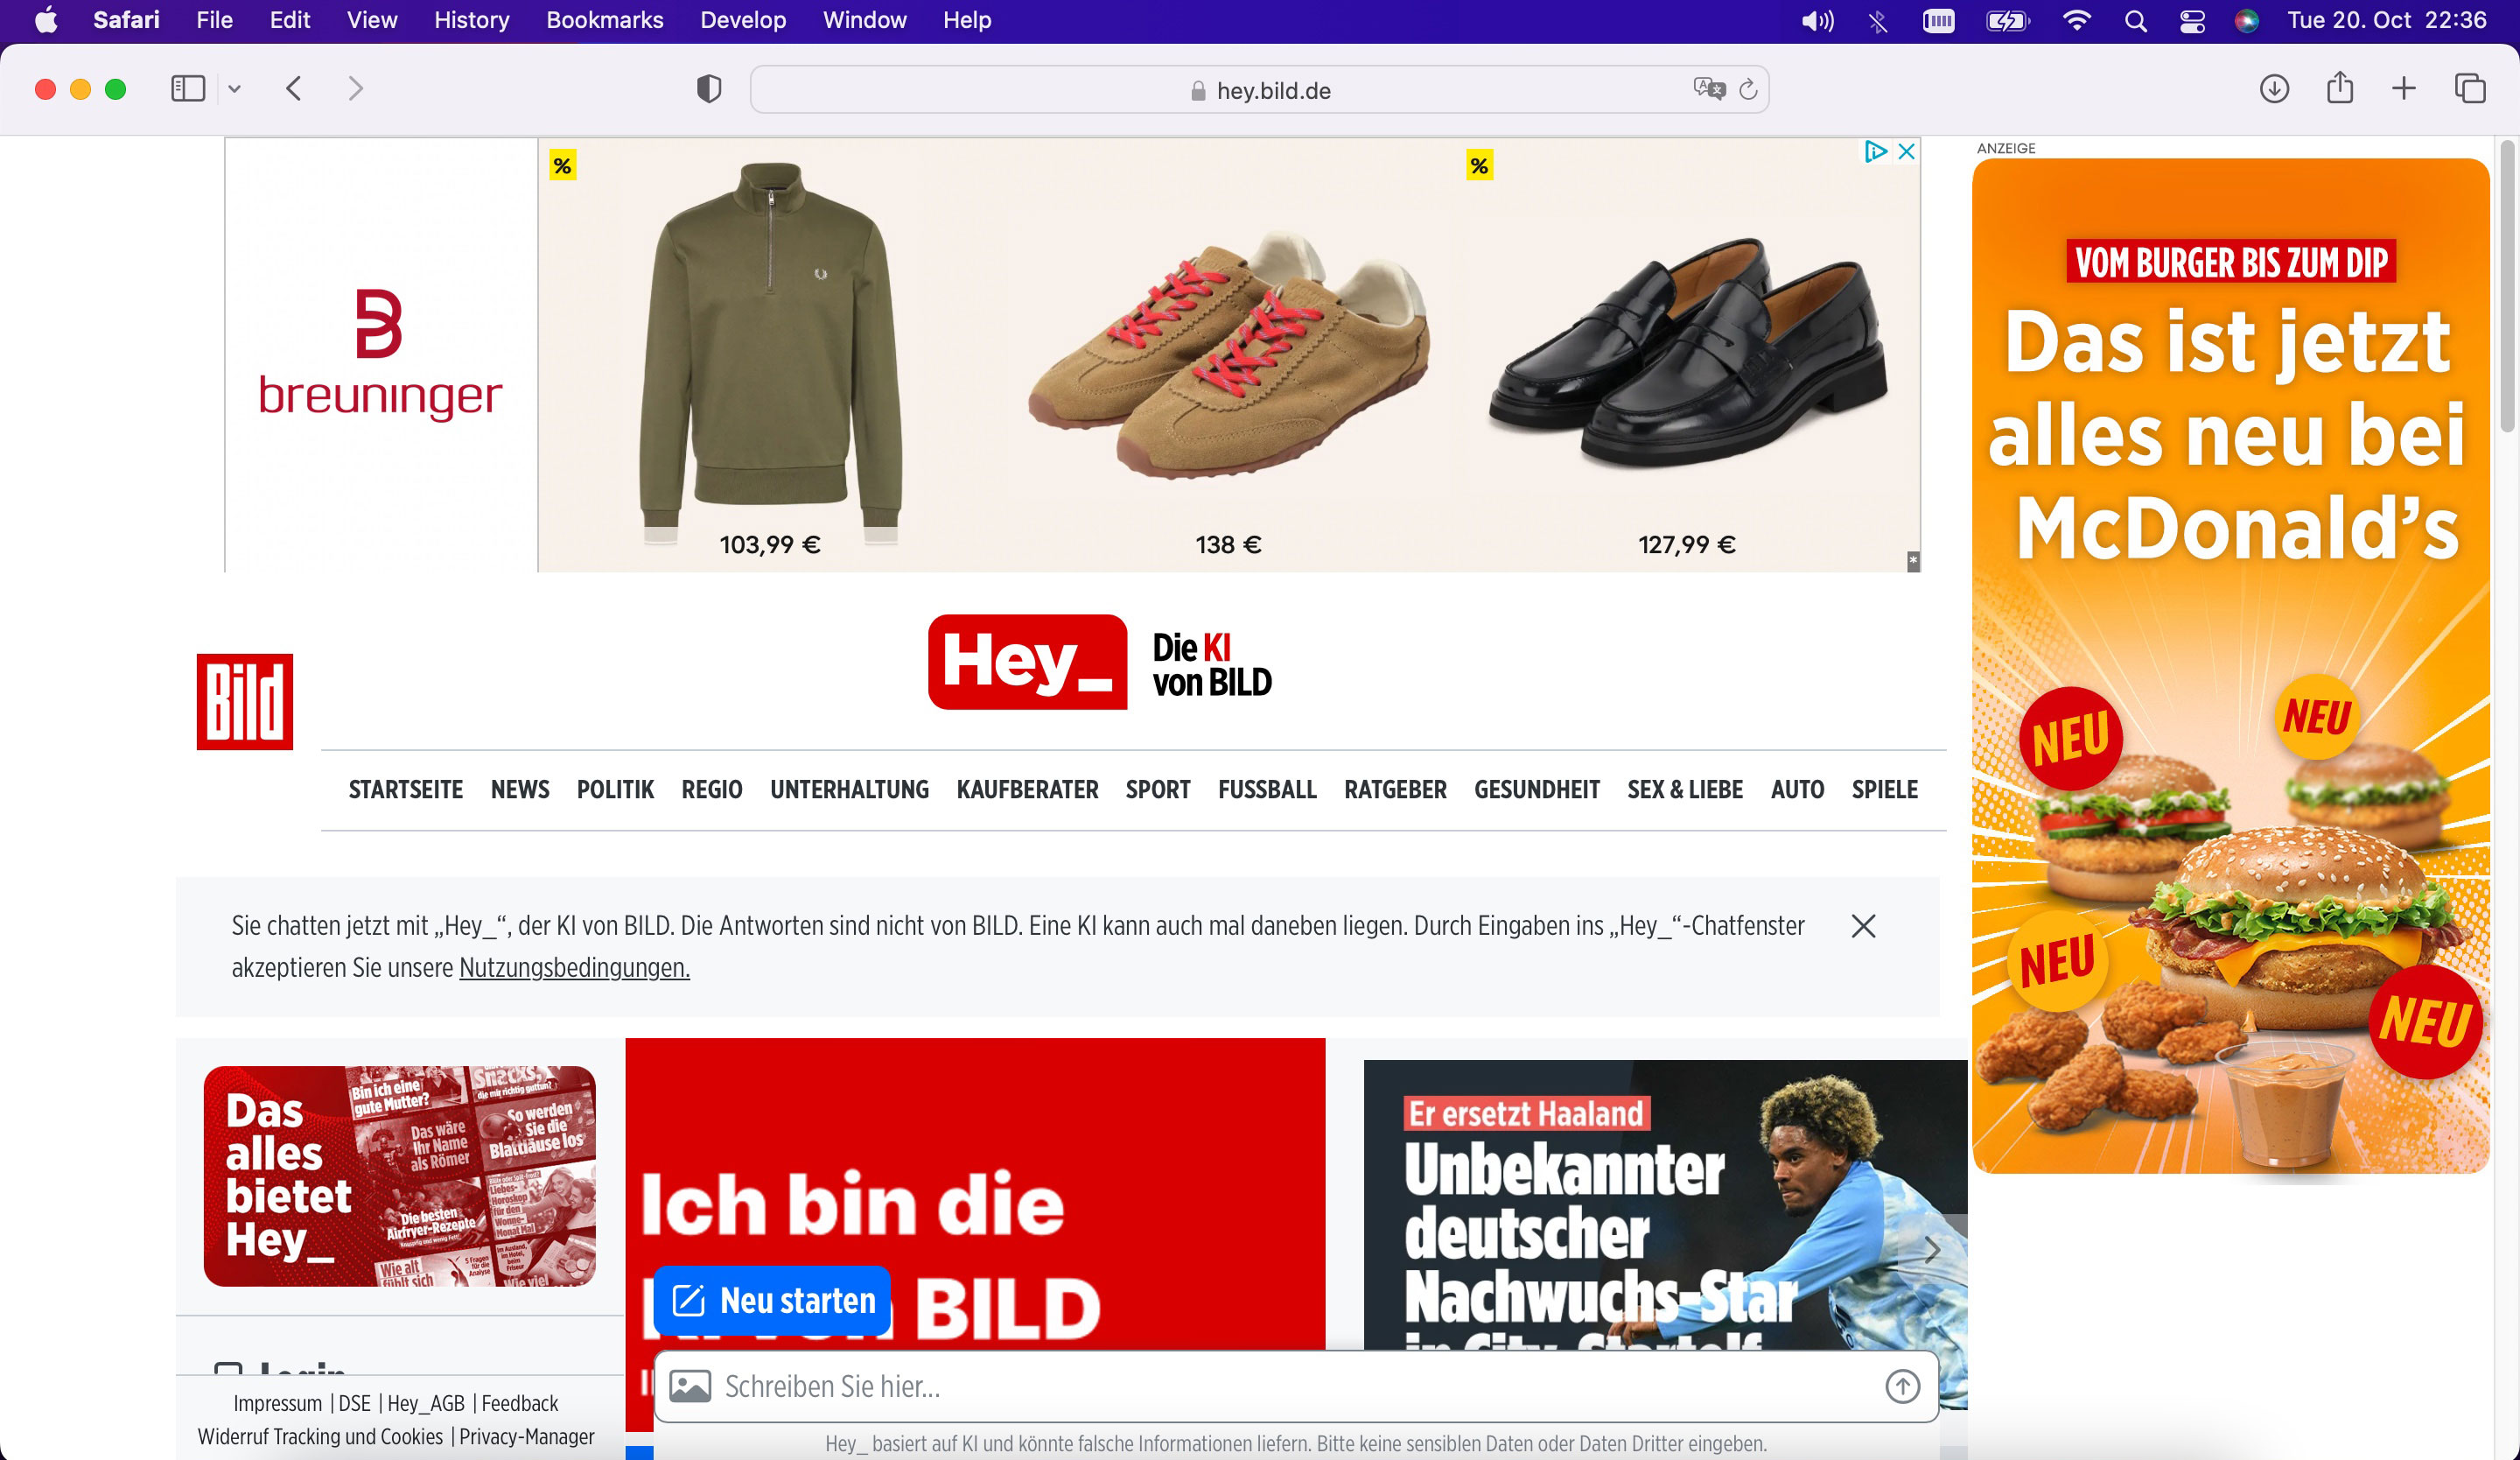Open the Bookmarks menu in menu bar
Image resolution: width=2520 pixels, height=1460 pixels.
point(604,20)
